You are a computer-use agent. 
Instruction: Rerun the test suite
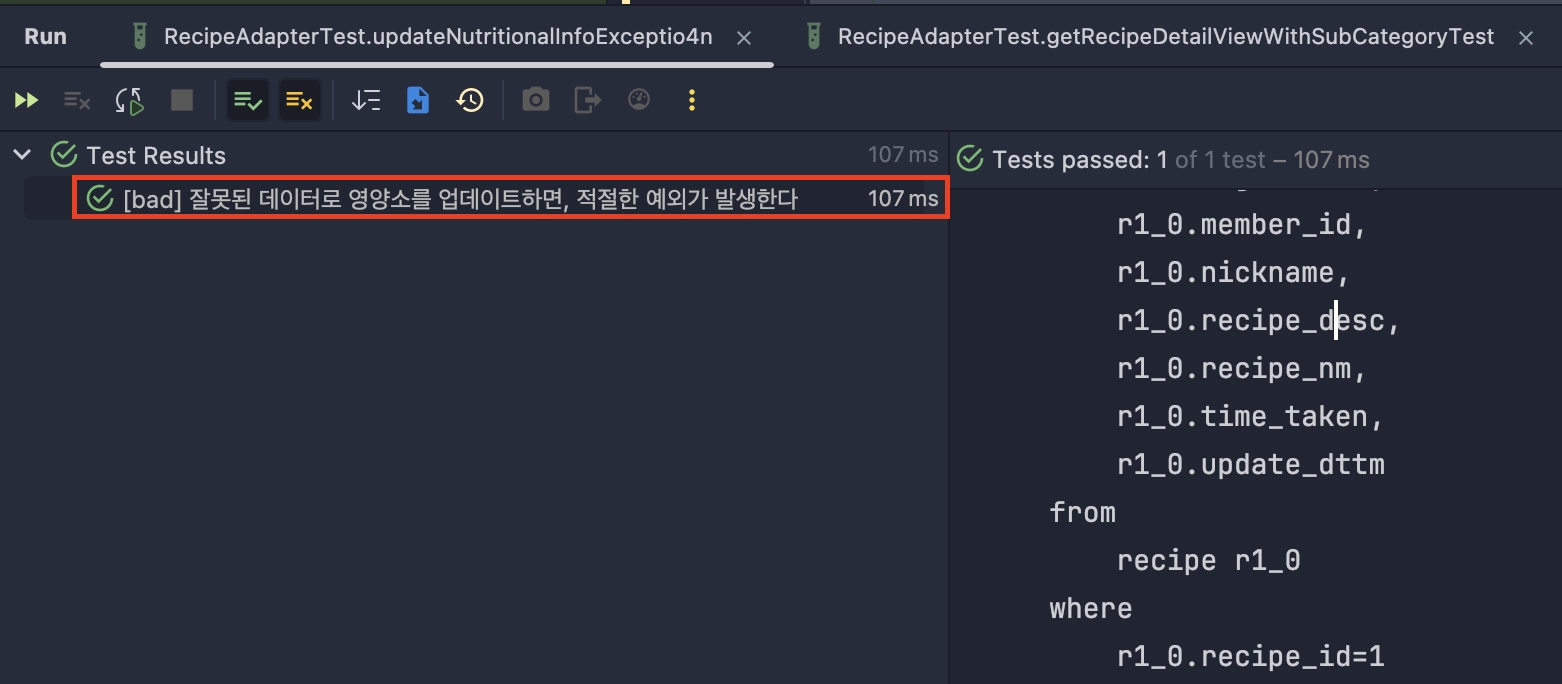pyautogui.click(x=26, y=100)
